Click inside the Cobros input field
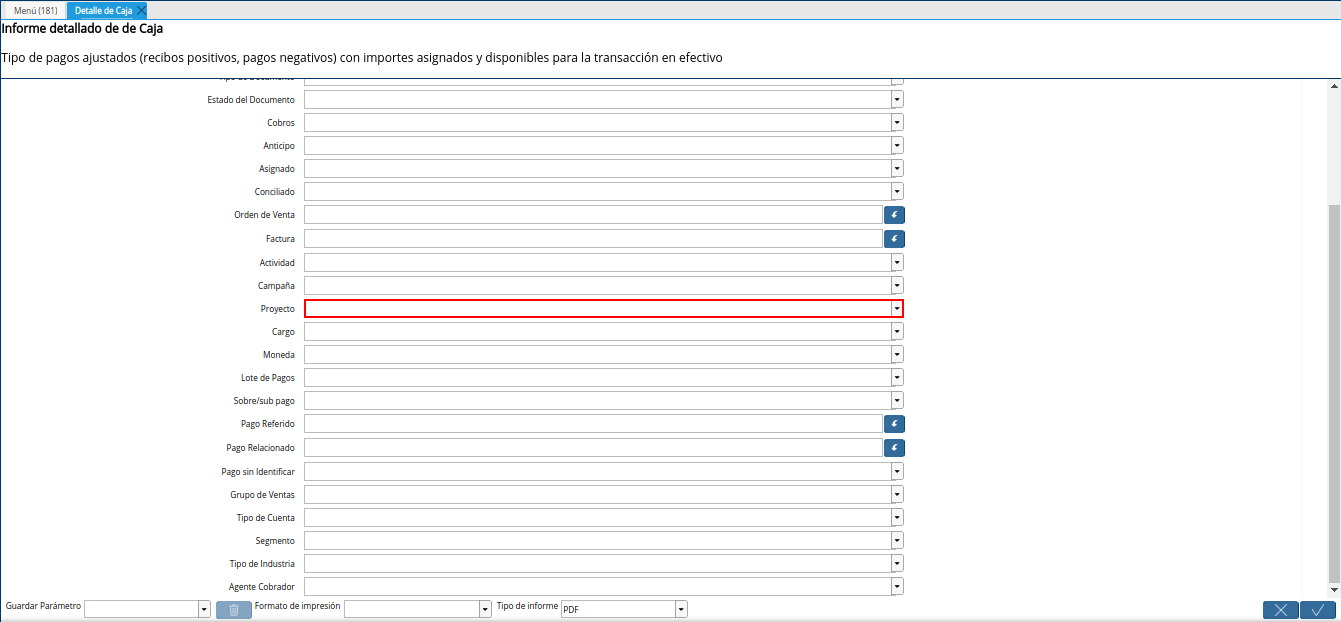 tap(595, 122)
